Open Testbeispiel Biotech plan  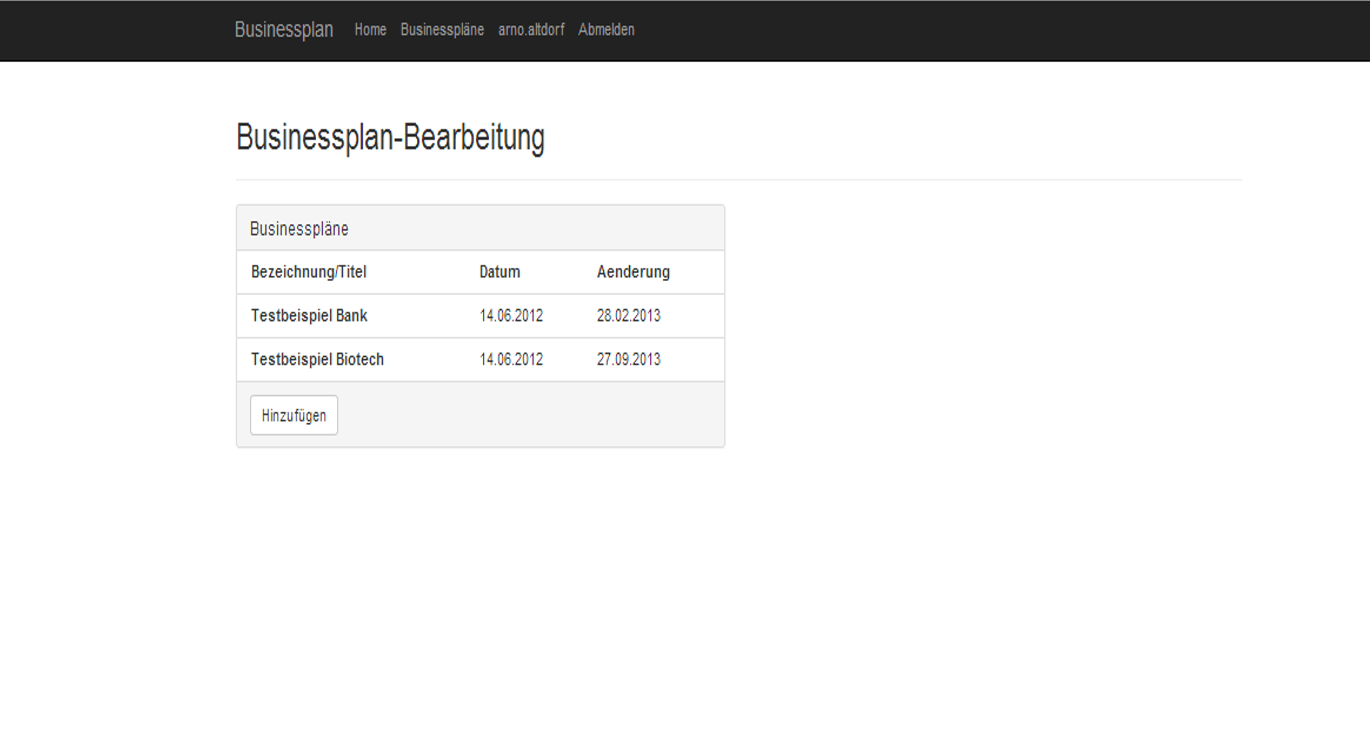tap(317, 360)
